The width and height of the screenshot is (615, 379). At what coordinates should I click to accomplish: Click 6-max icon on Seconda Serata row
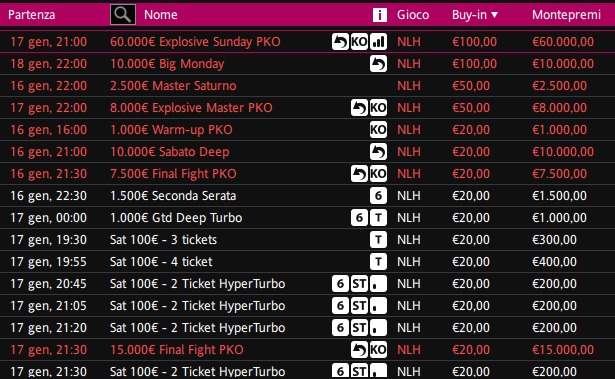pyautogui.click(x=378, y=195)
